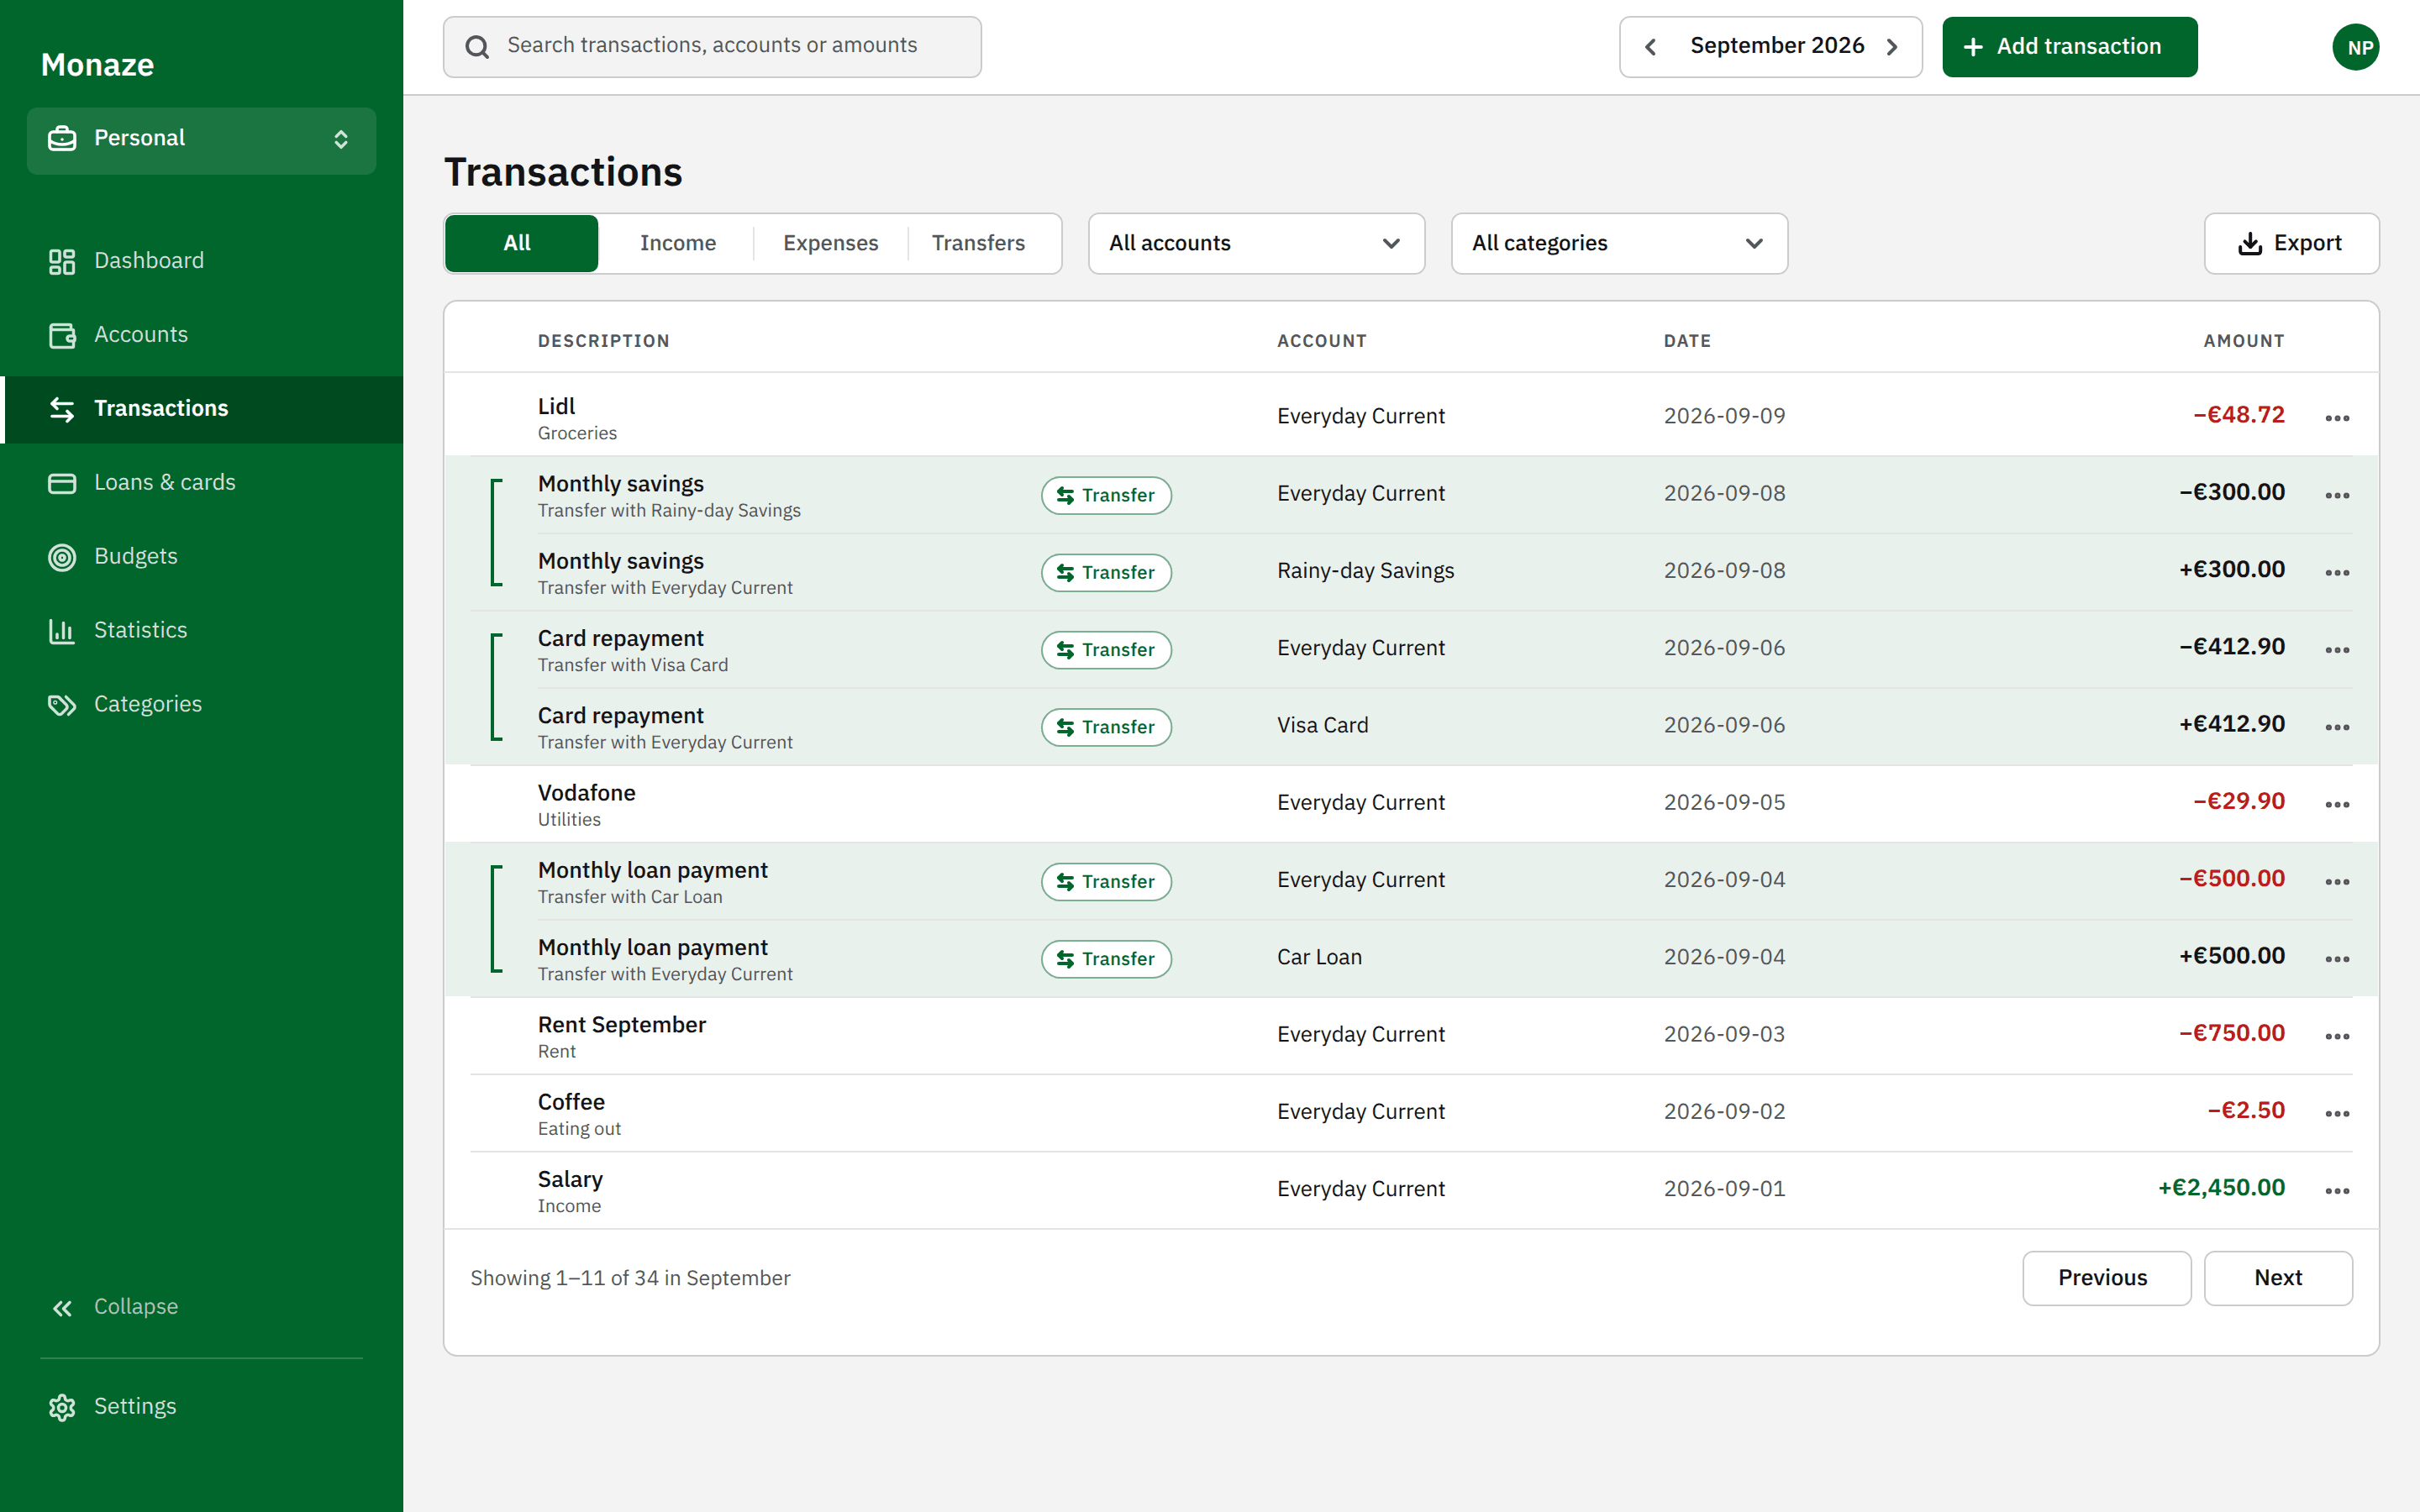Viewport: 2420px width, 1512px height.
Task: Open the Settings gear icon
Action: (62, 1407)
